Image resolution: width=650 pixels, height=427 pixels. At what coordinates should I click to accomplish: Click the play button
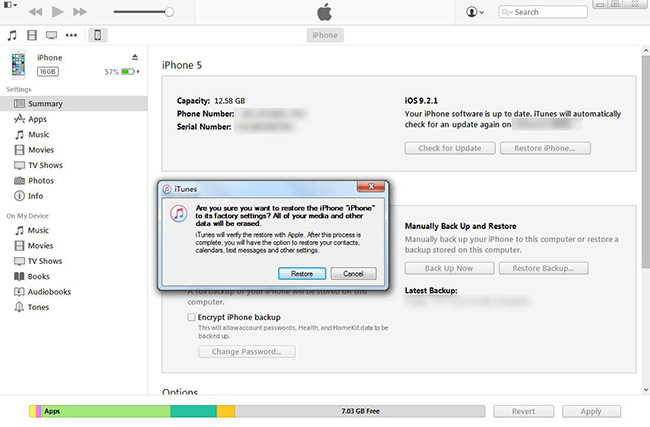click(58, 12)
